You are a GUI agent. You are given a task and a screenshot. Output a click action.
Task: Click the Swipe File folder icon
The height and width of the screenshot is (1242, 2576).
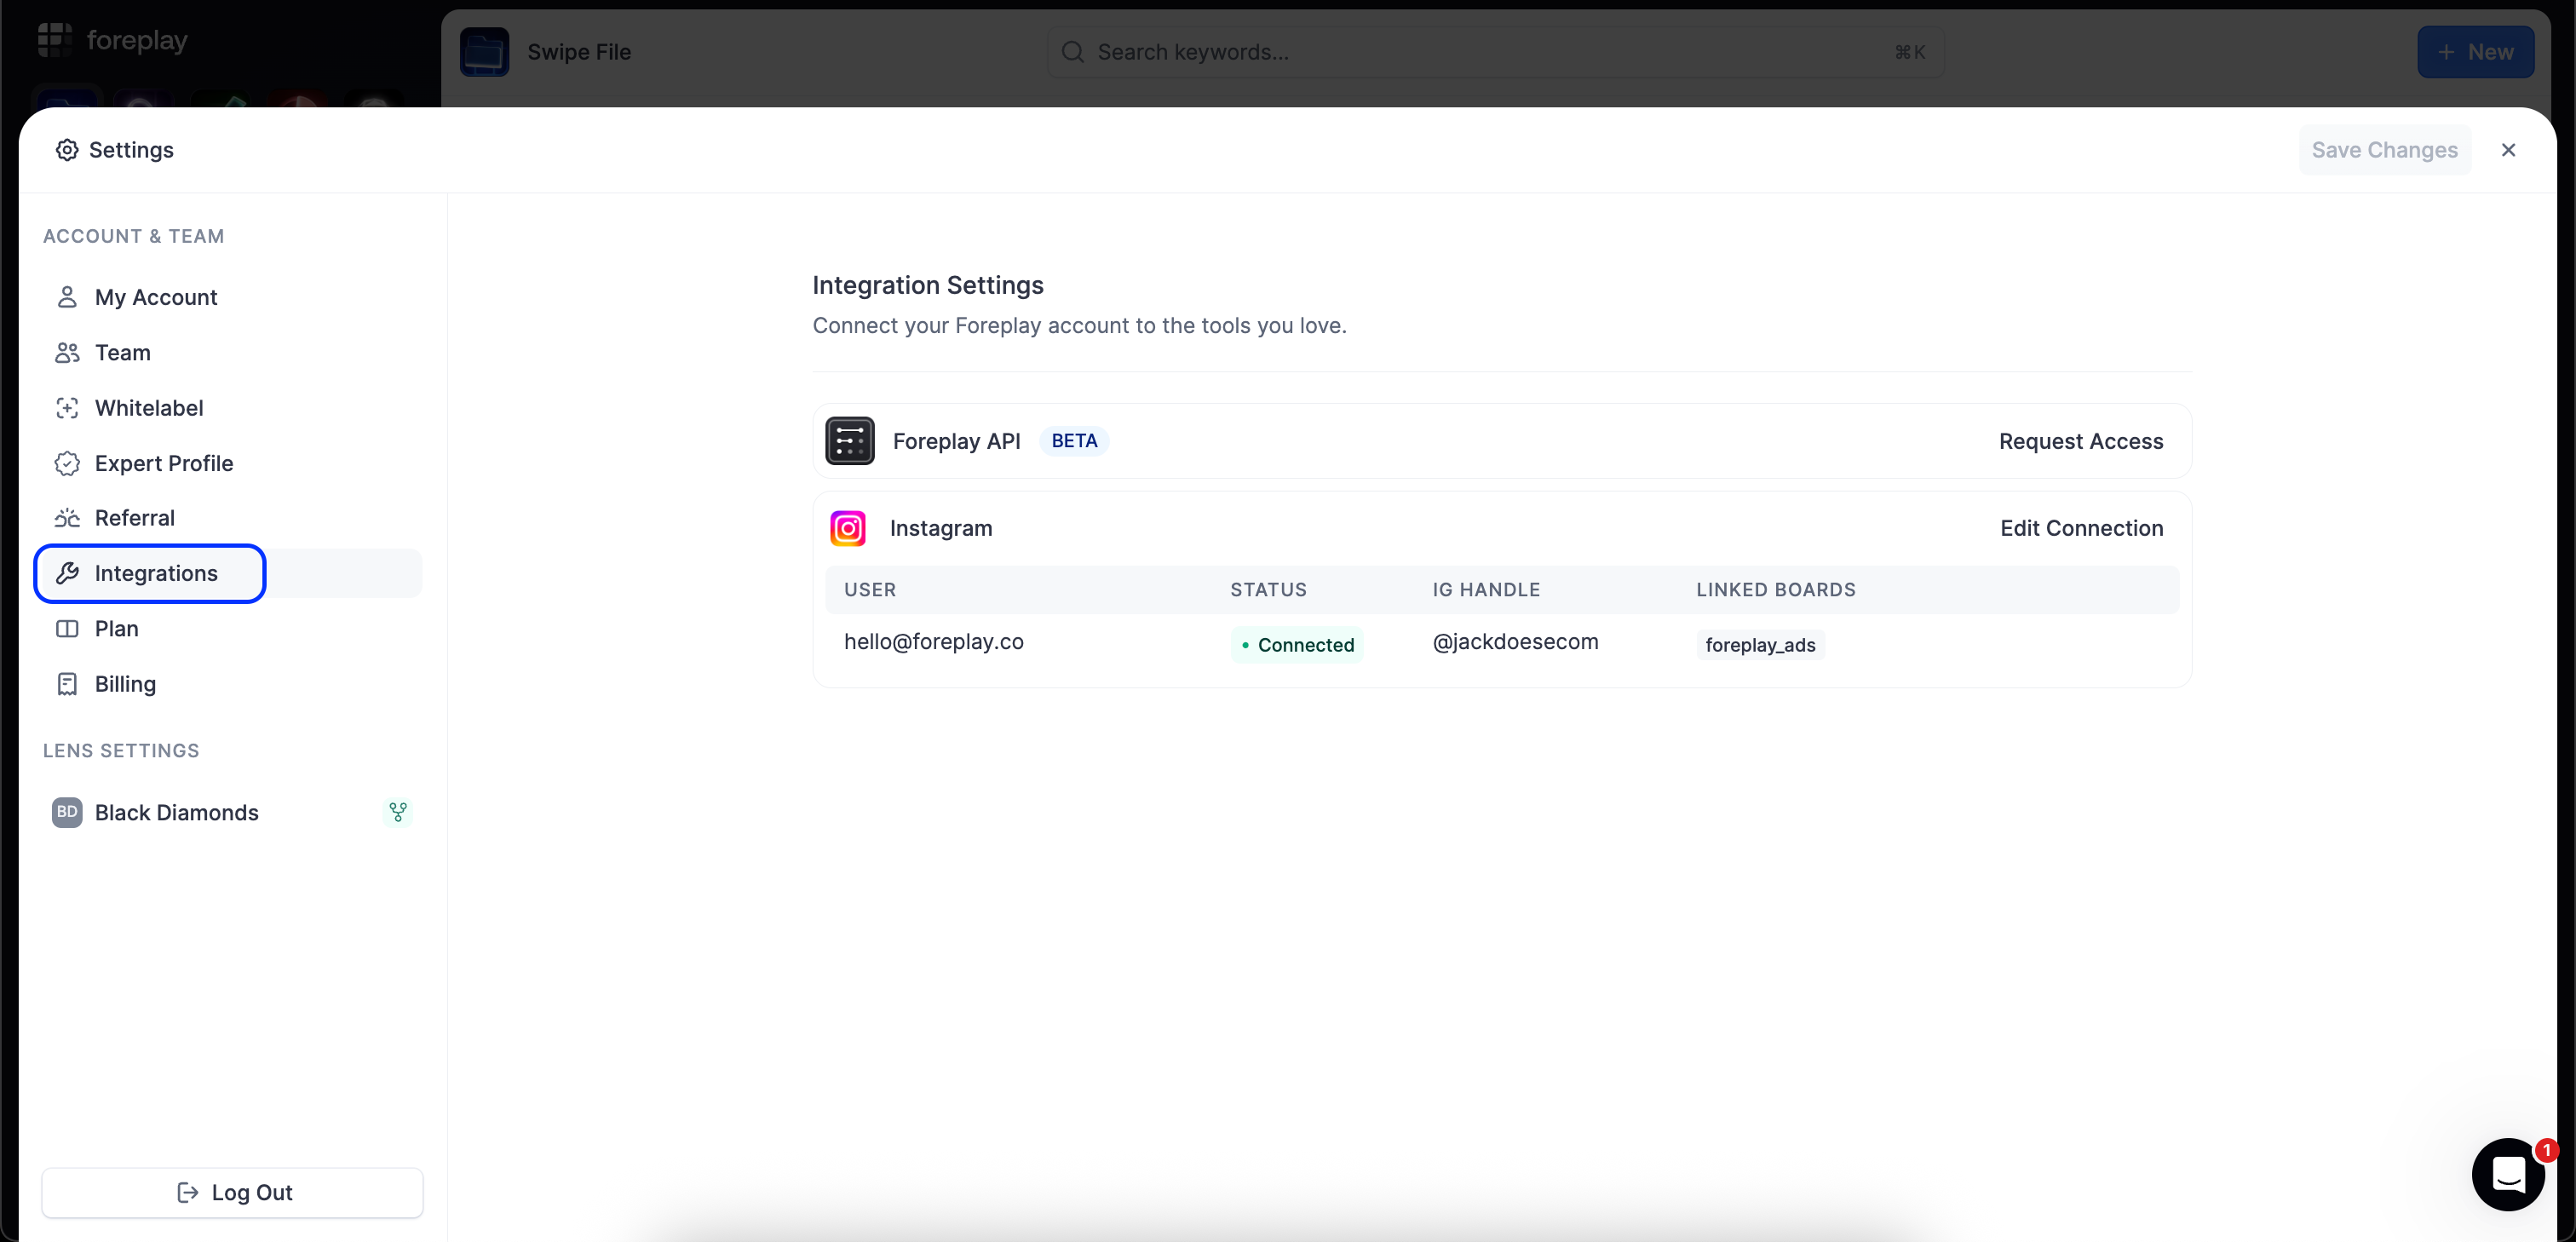[x=484, y=52]
